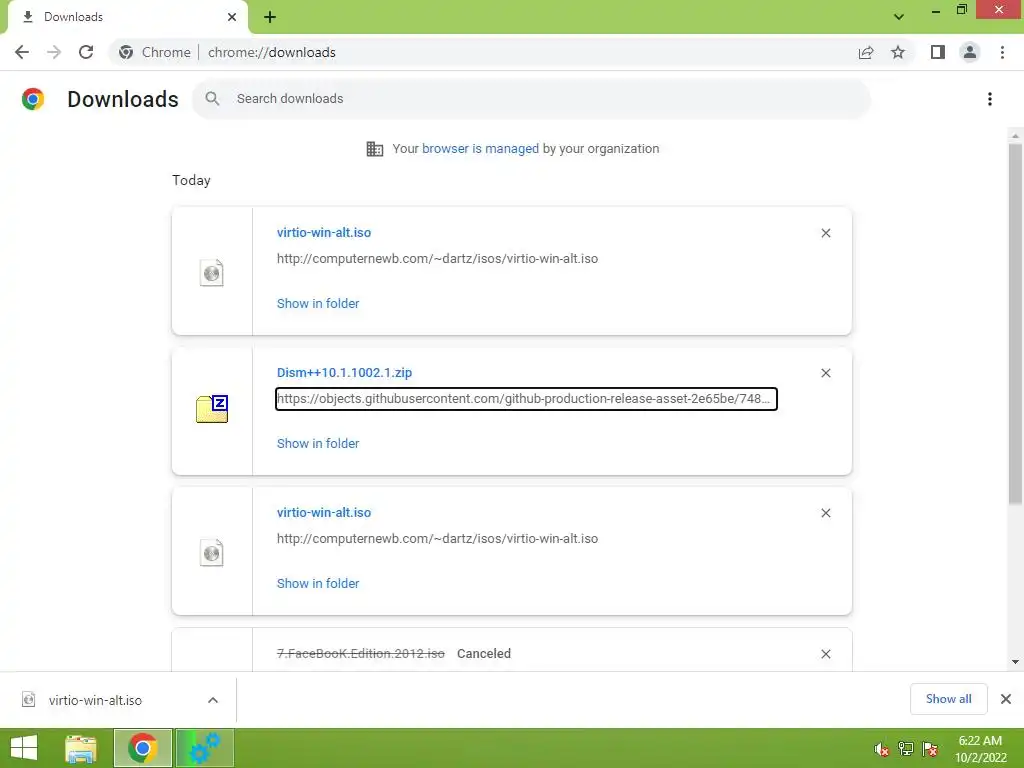Open a new tab with plus button

pyautogui.click(x=270, y=17)
